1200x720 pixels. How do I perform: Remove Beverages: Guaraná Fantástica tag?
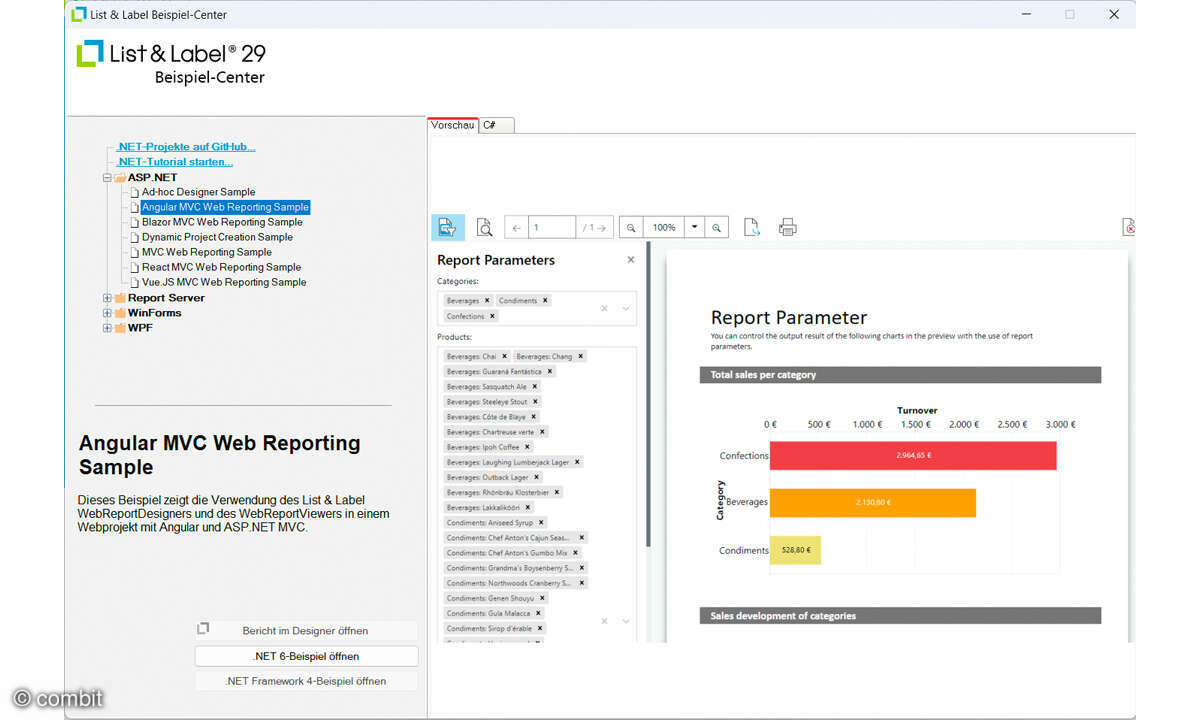click(549, 371)
